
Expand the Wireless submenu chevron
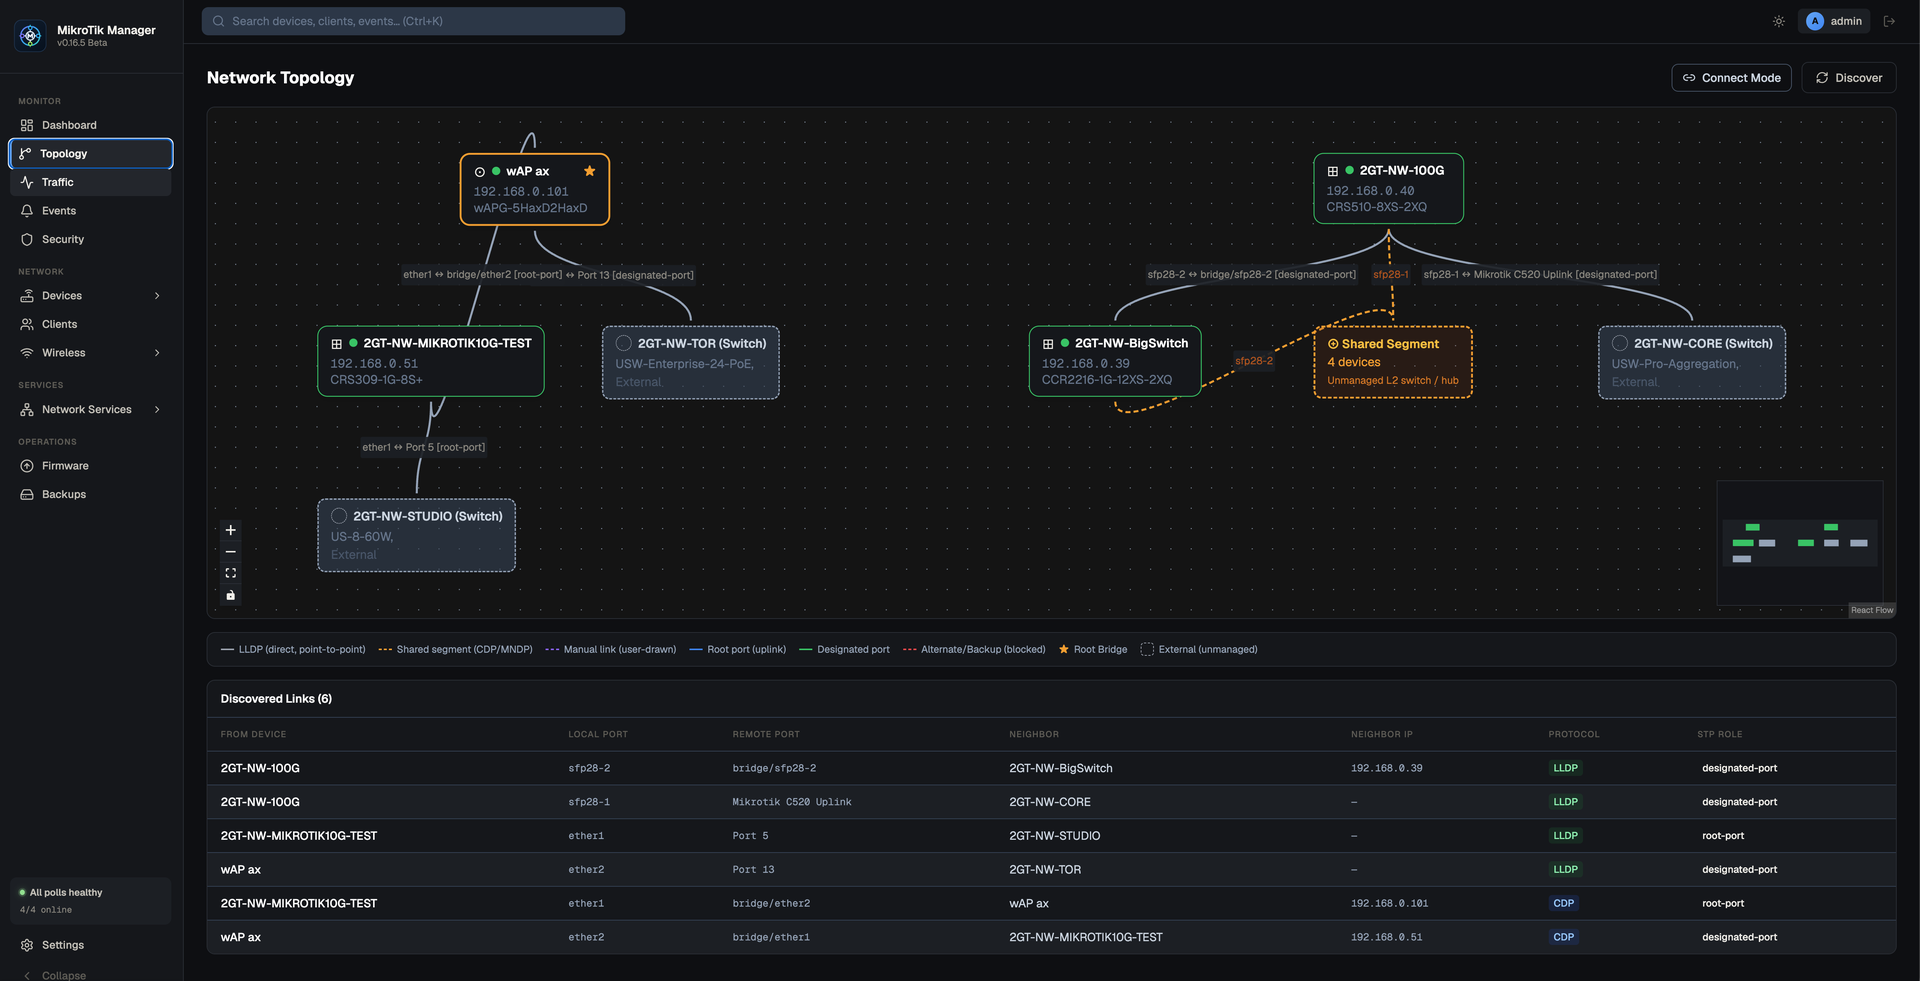point(157,353)
